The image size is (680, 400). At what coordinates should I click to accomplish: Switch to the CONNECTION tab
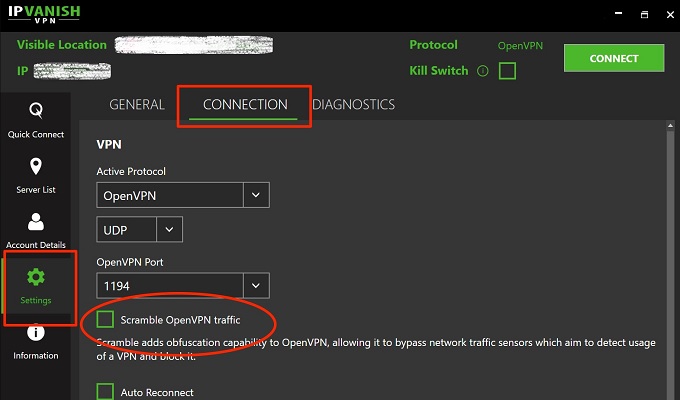pyautogui.click(x=245, y=105)
